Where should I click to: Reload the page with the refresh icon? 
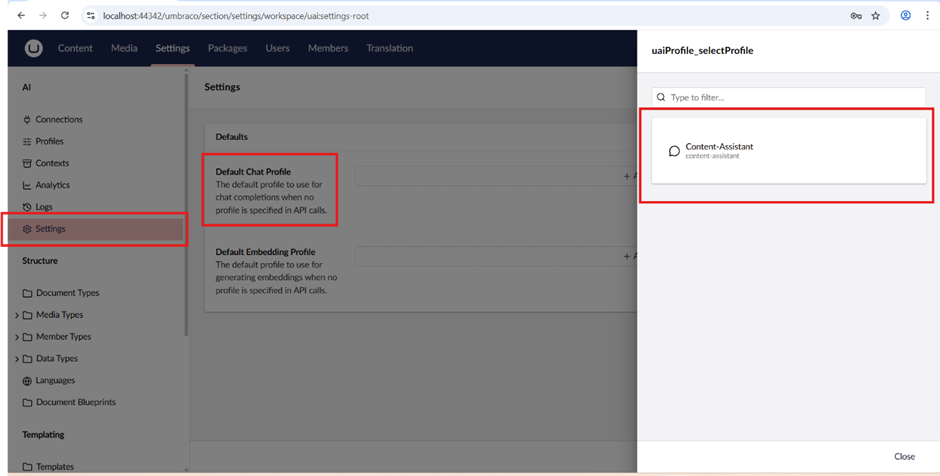pyautogui.click(x=65, y=16)
